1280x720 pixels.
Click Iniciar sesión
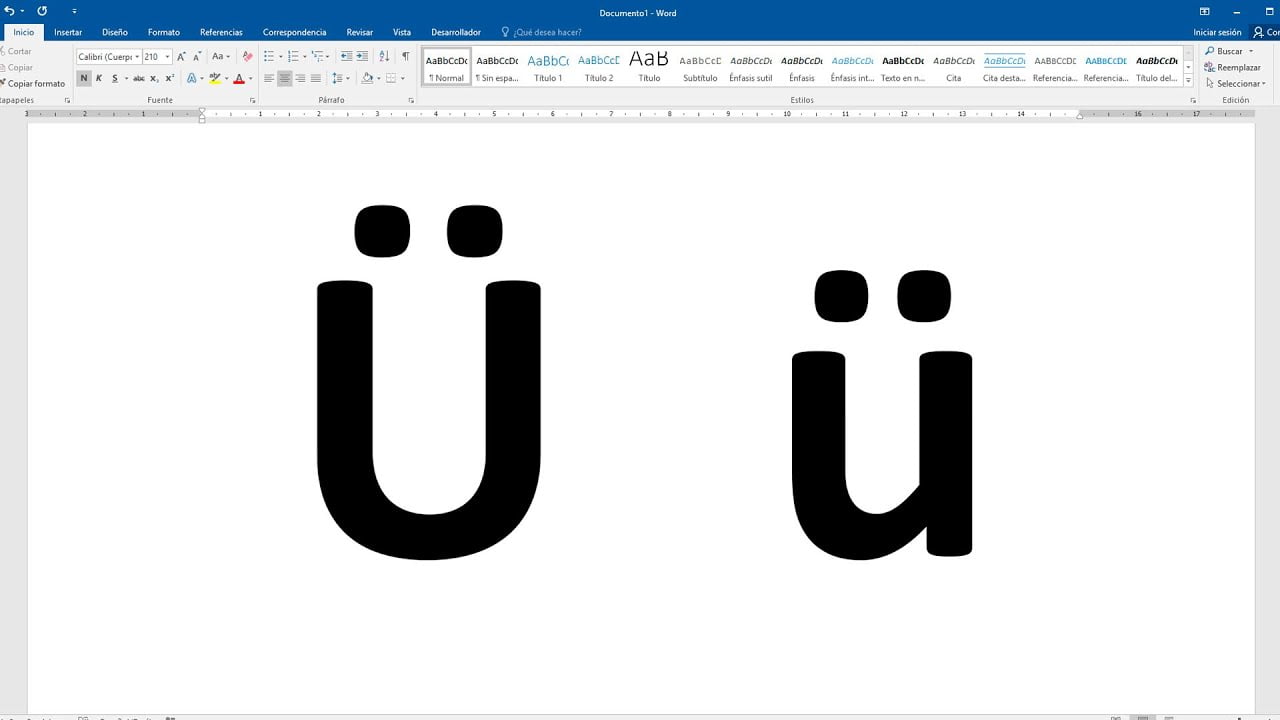(x=1217, y=32)
